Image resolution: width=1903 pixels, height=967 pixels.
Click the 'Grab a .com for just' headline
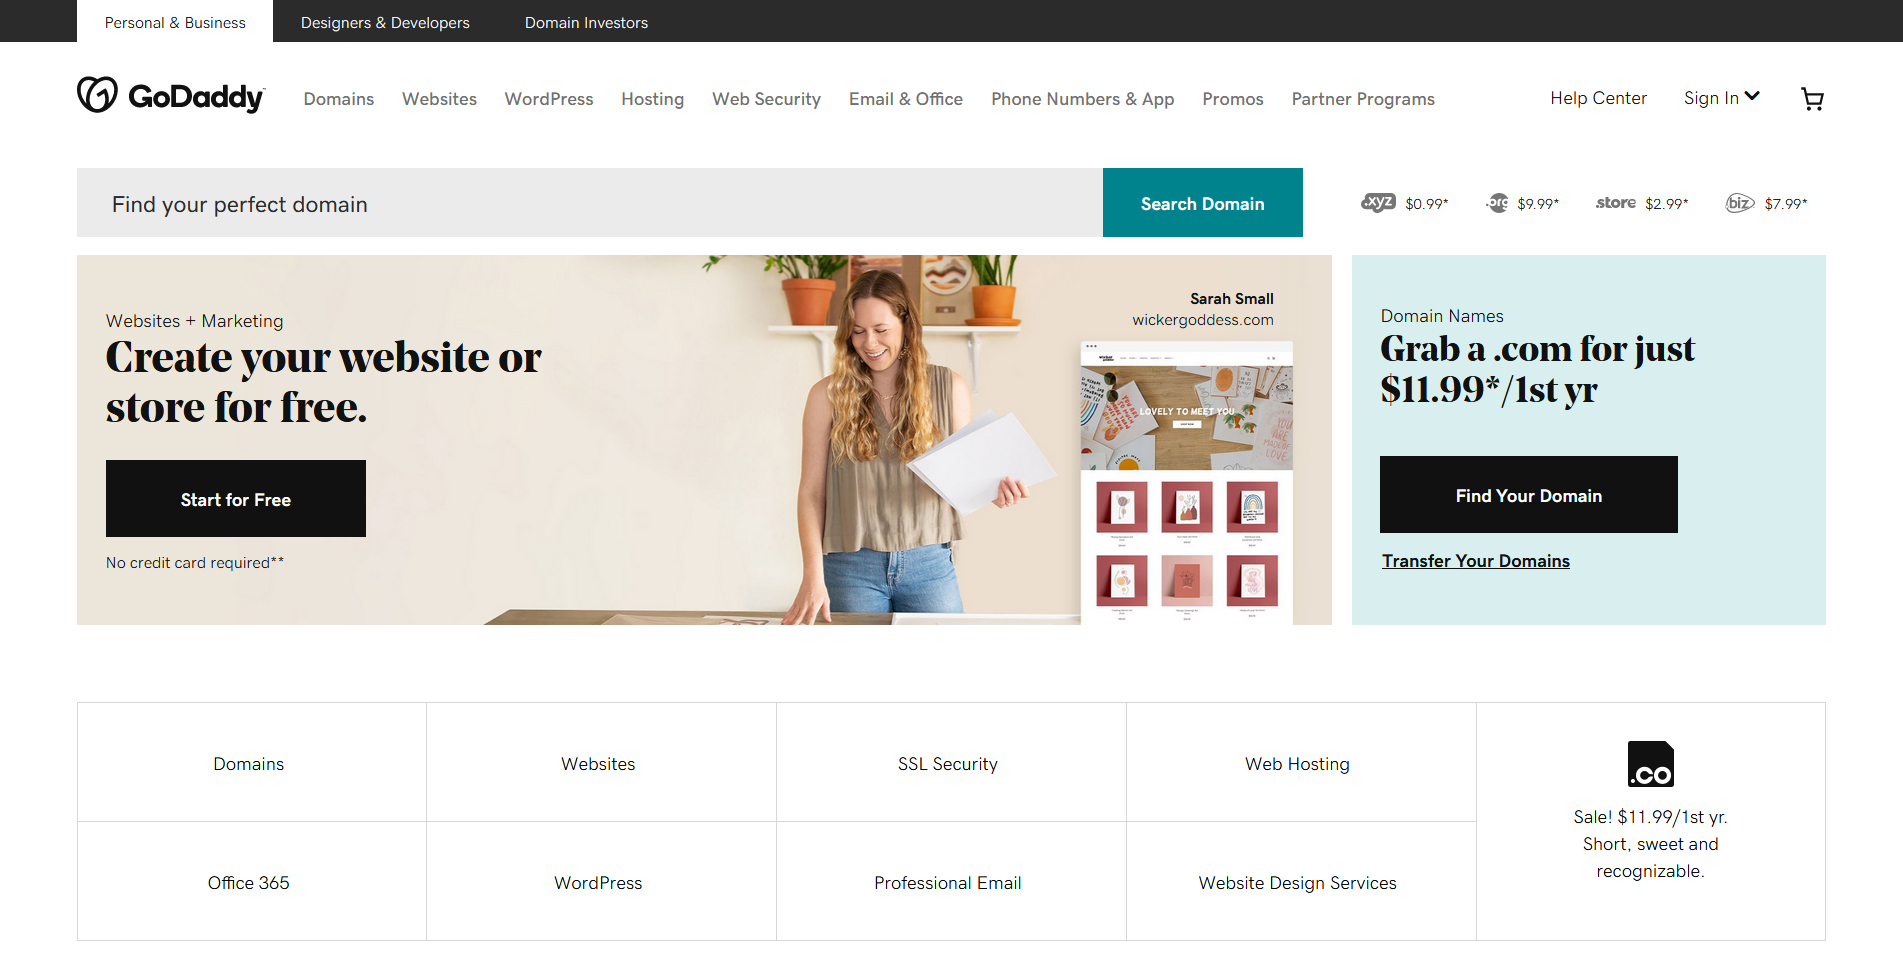click(1537, 369)
